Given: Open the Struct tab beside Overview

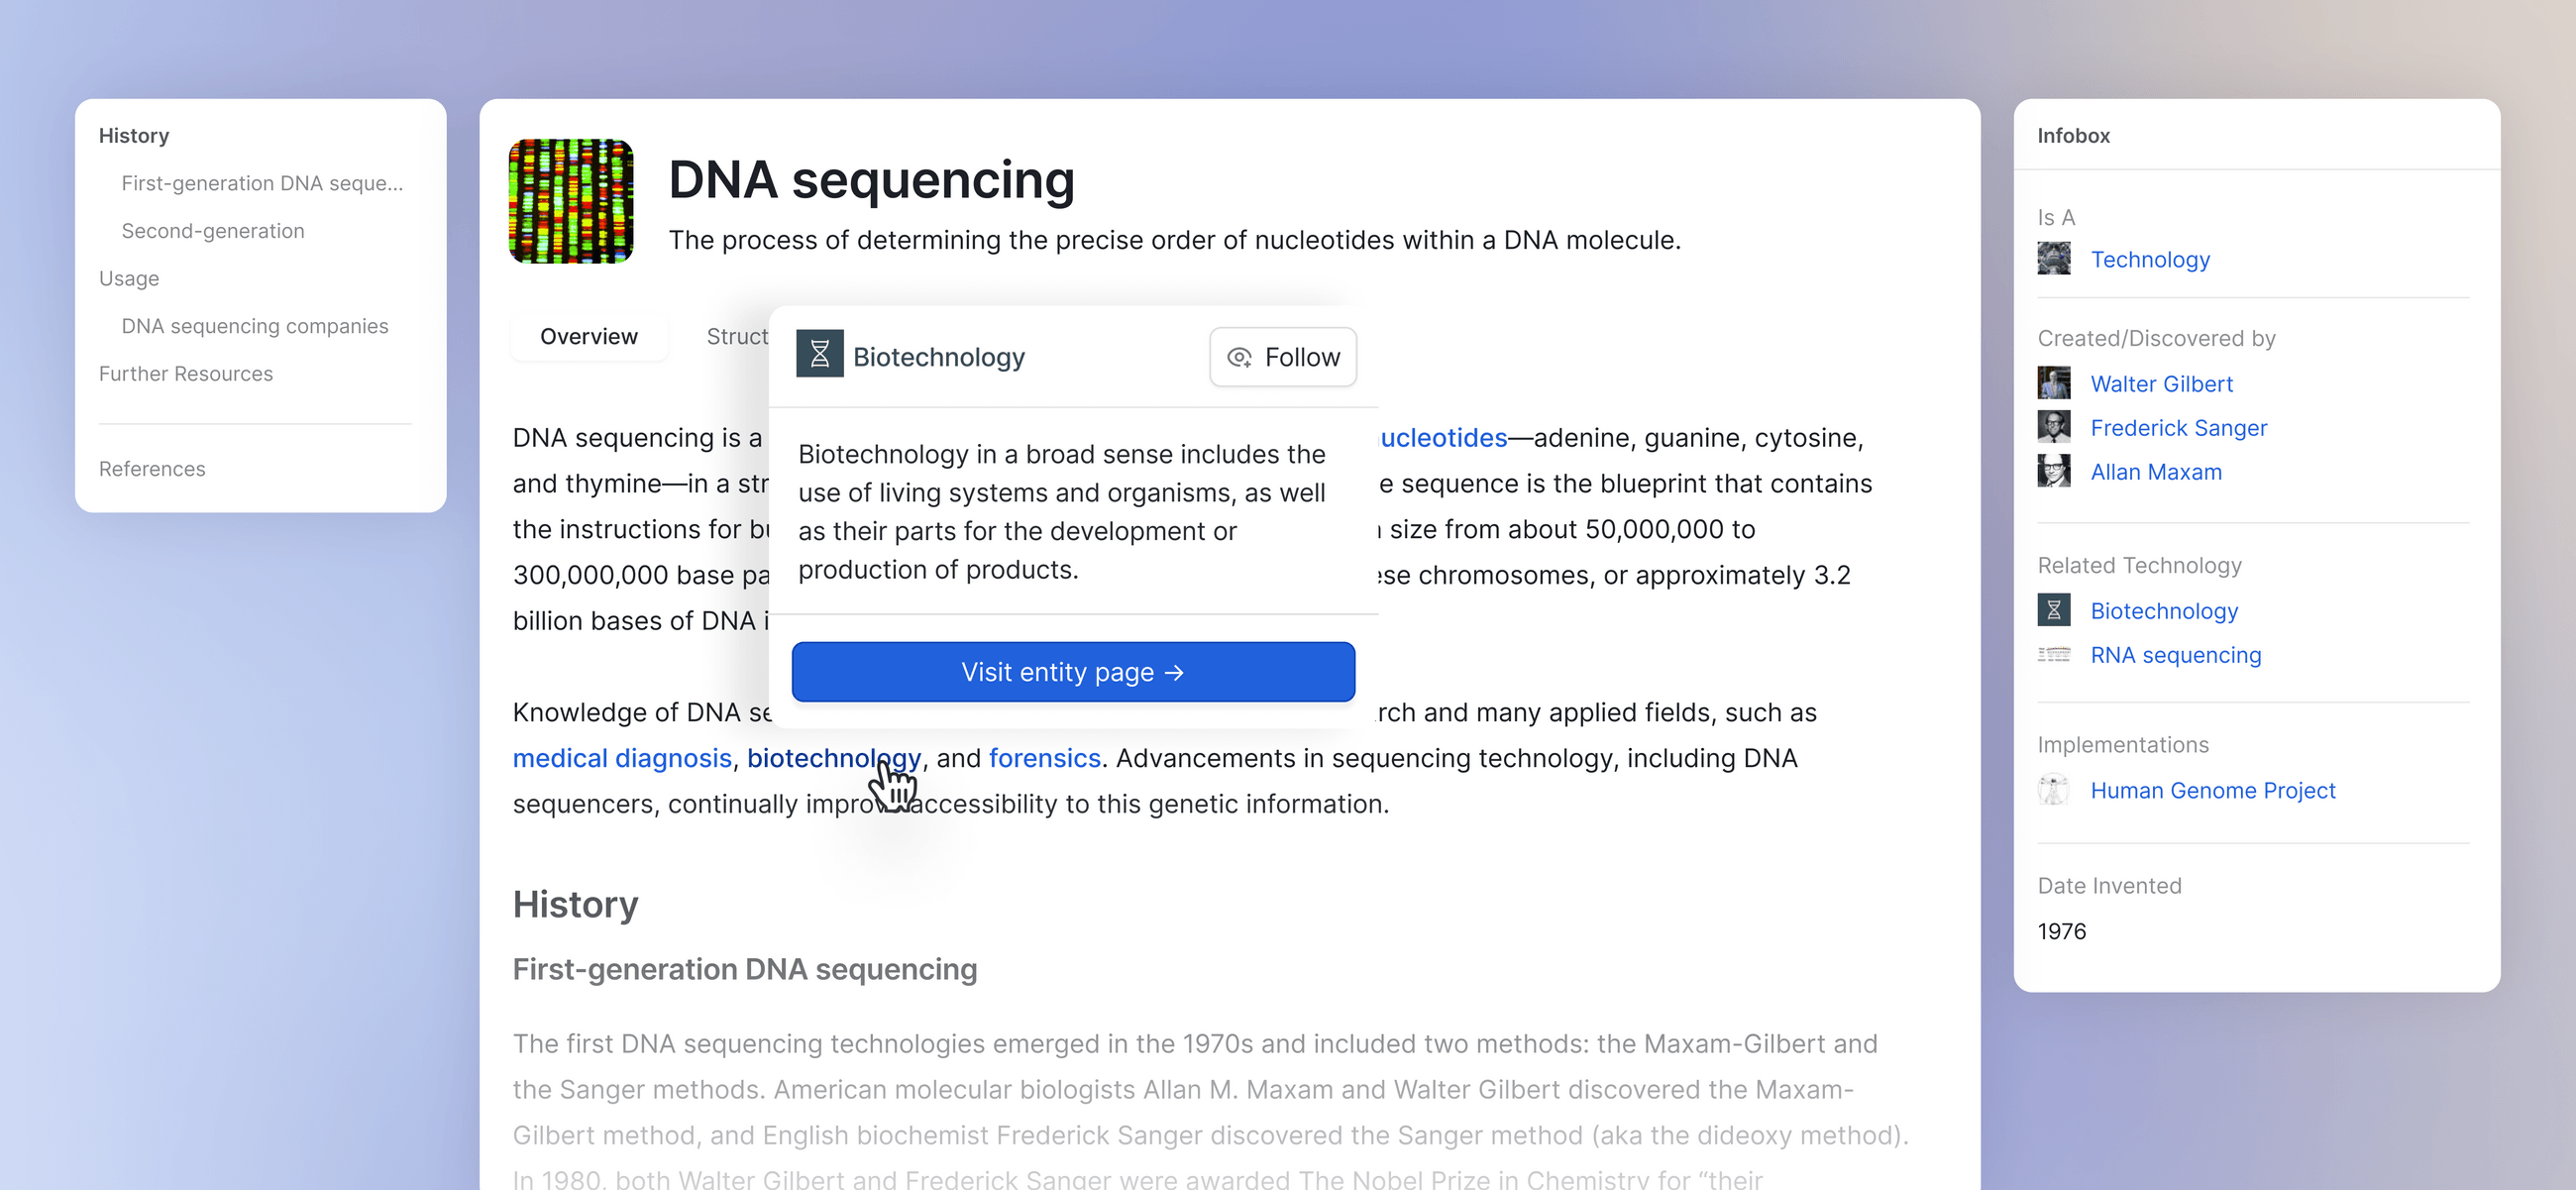Looking at the screenshot, I should point(737,336).
